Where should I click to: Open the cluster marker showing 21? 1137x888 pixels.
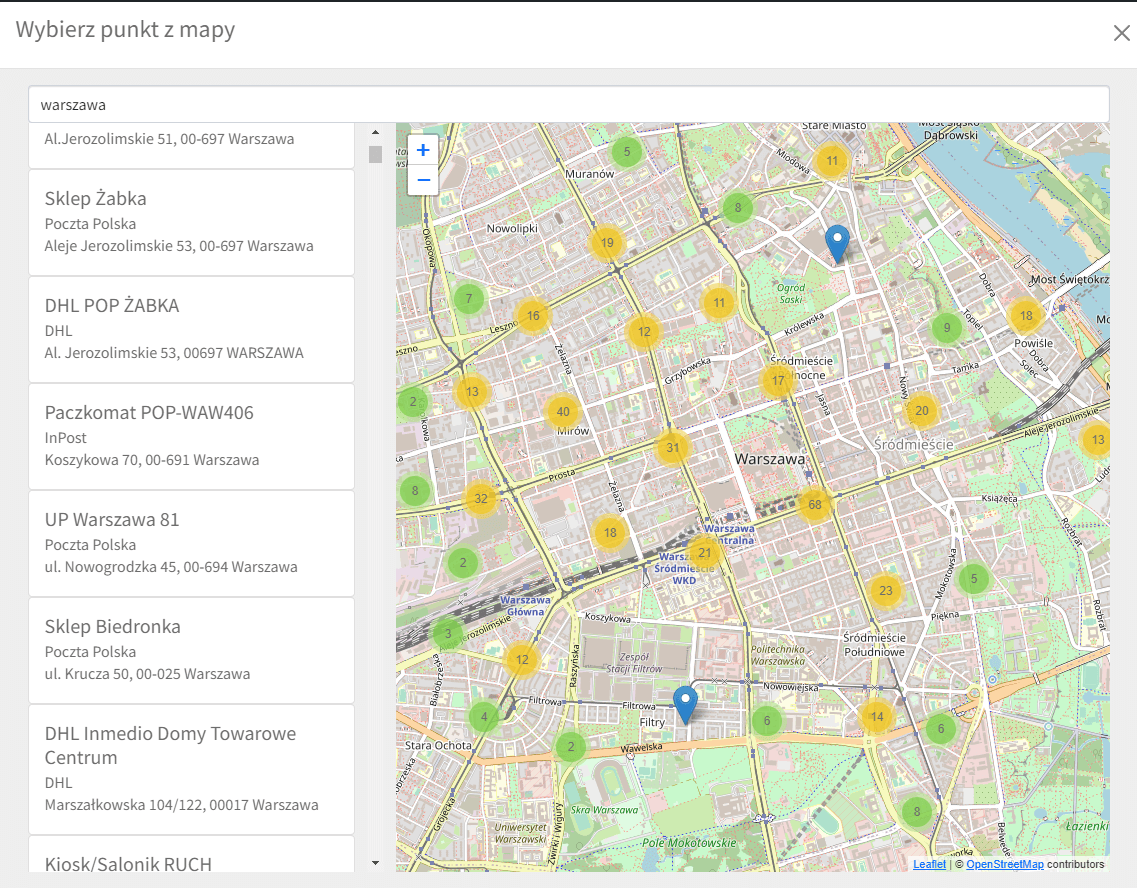click(x=705, y=552)
